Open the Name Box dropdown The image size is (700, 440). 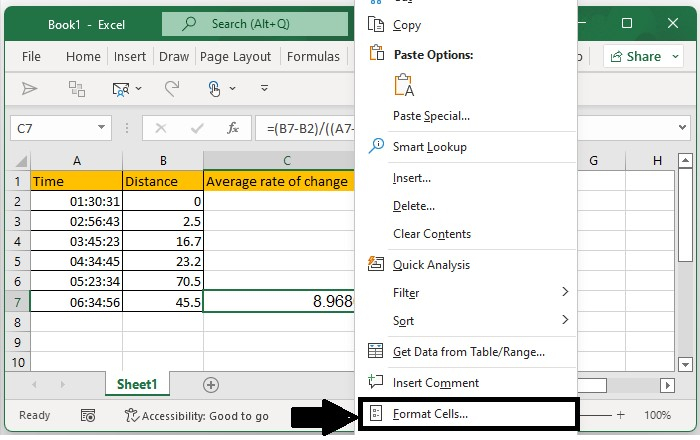(x=101, y=128)
